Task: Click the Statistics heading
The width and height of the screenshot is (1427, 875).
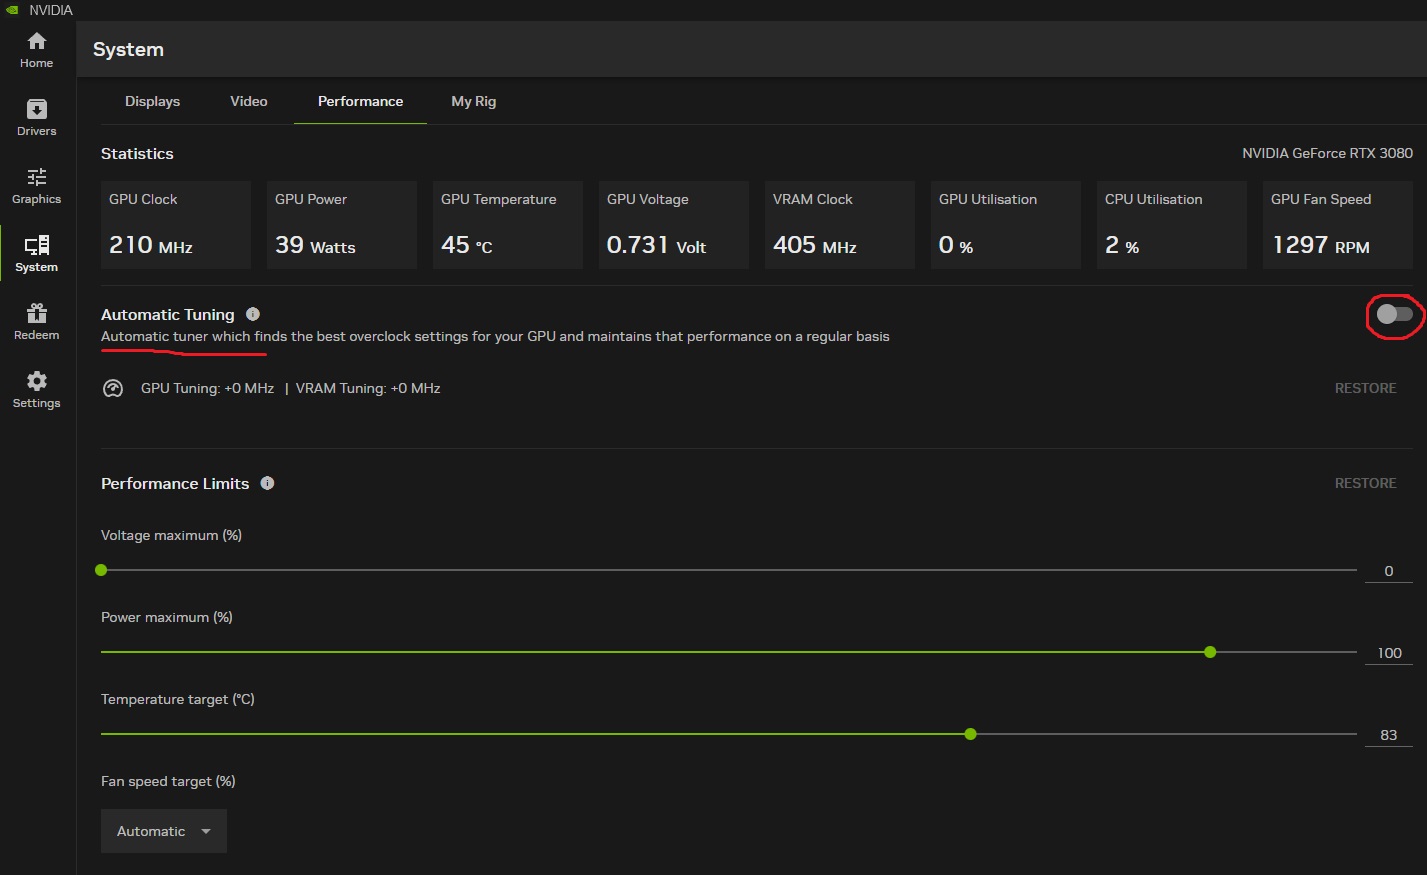Action: pyautogui.click(x=137, y=153)
